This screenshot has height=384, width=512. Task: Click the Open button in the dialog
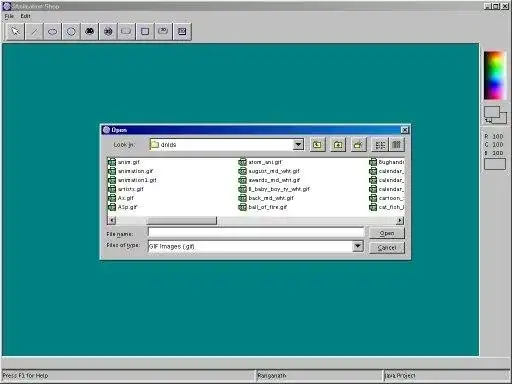(387, 233)
